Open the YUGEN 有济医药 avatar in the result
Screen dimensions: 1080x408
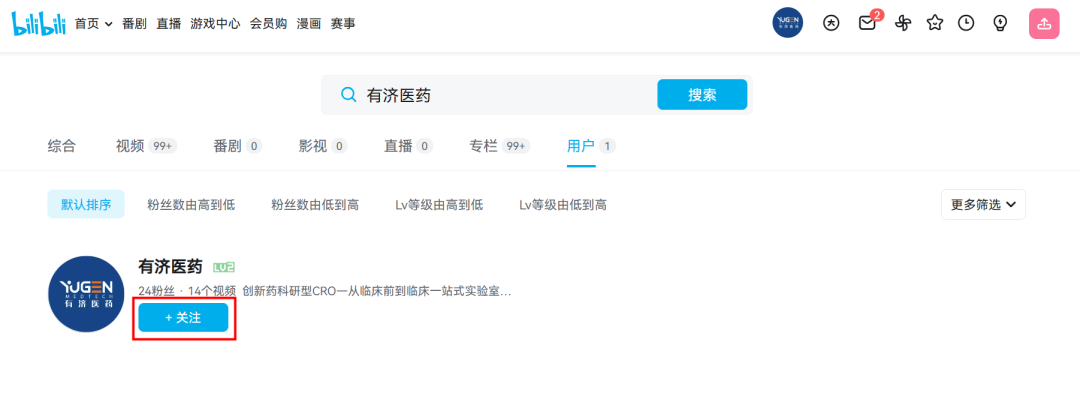tap(86, 294)
